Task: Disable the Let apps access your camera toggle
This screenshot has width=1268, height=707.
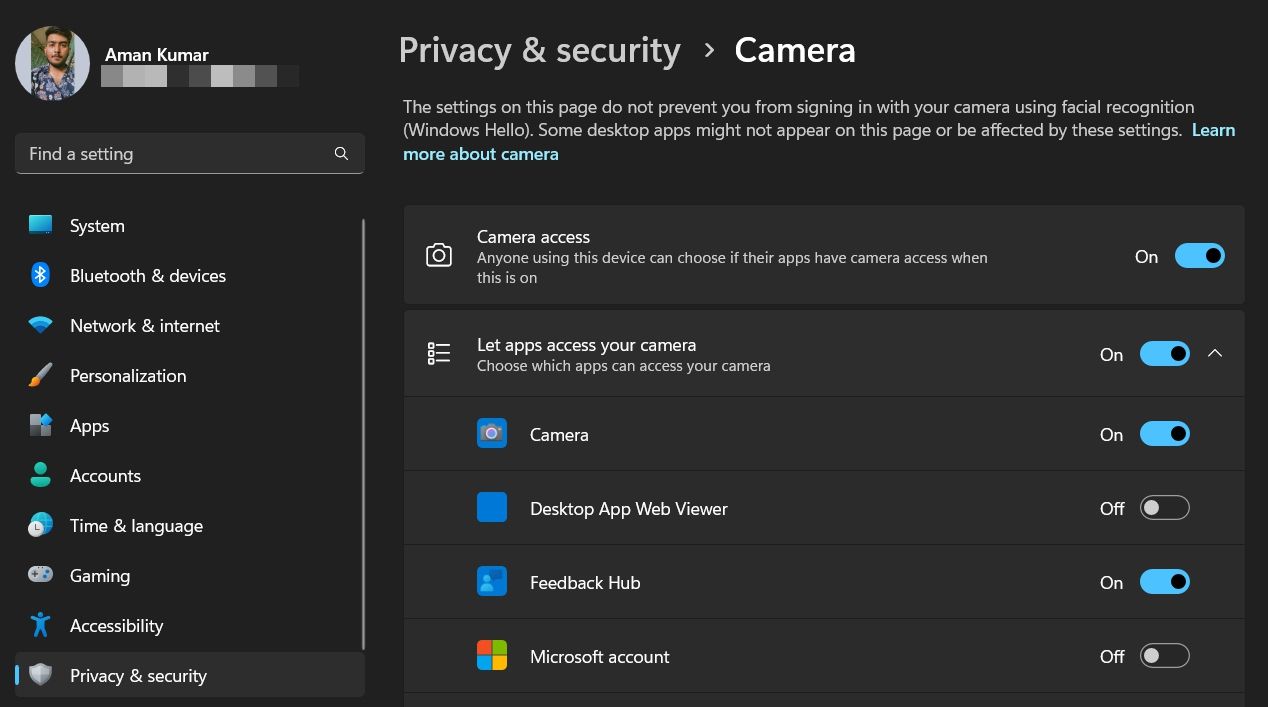Action: 1165,354
